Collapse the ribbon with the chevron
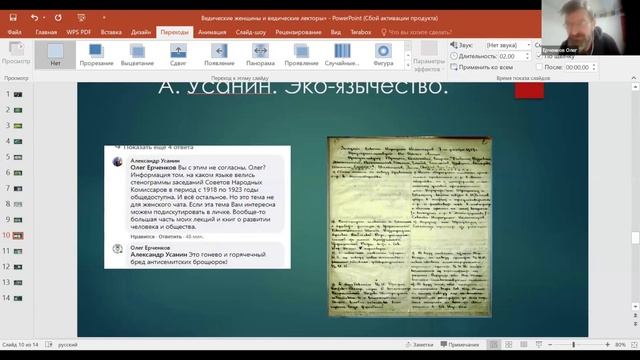Image resolution: width=640 pixels, height=360 pixels. click(633, 78)
